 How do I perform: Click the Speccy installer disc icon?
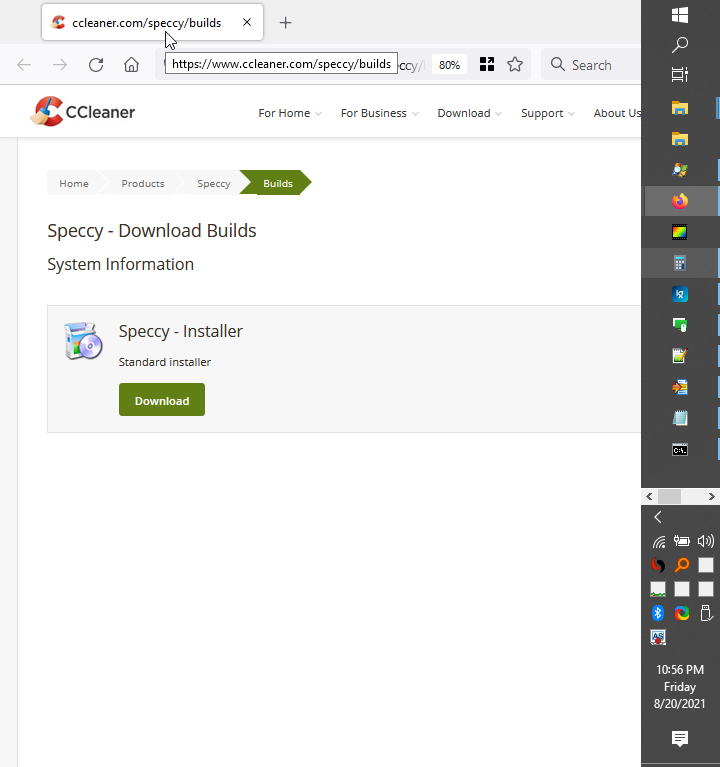[83, 341]
